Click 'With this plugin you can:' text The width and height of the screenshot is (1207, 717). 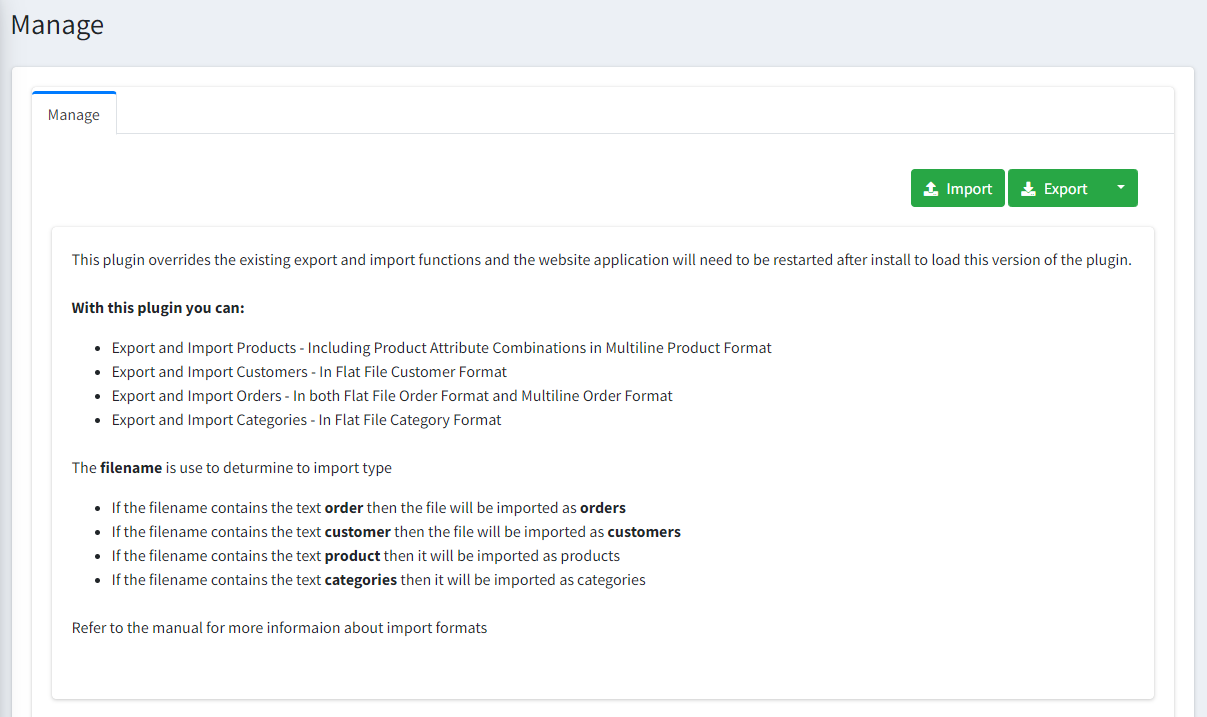(158, 308)
